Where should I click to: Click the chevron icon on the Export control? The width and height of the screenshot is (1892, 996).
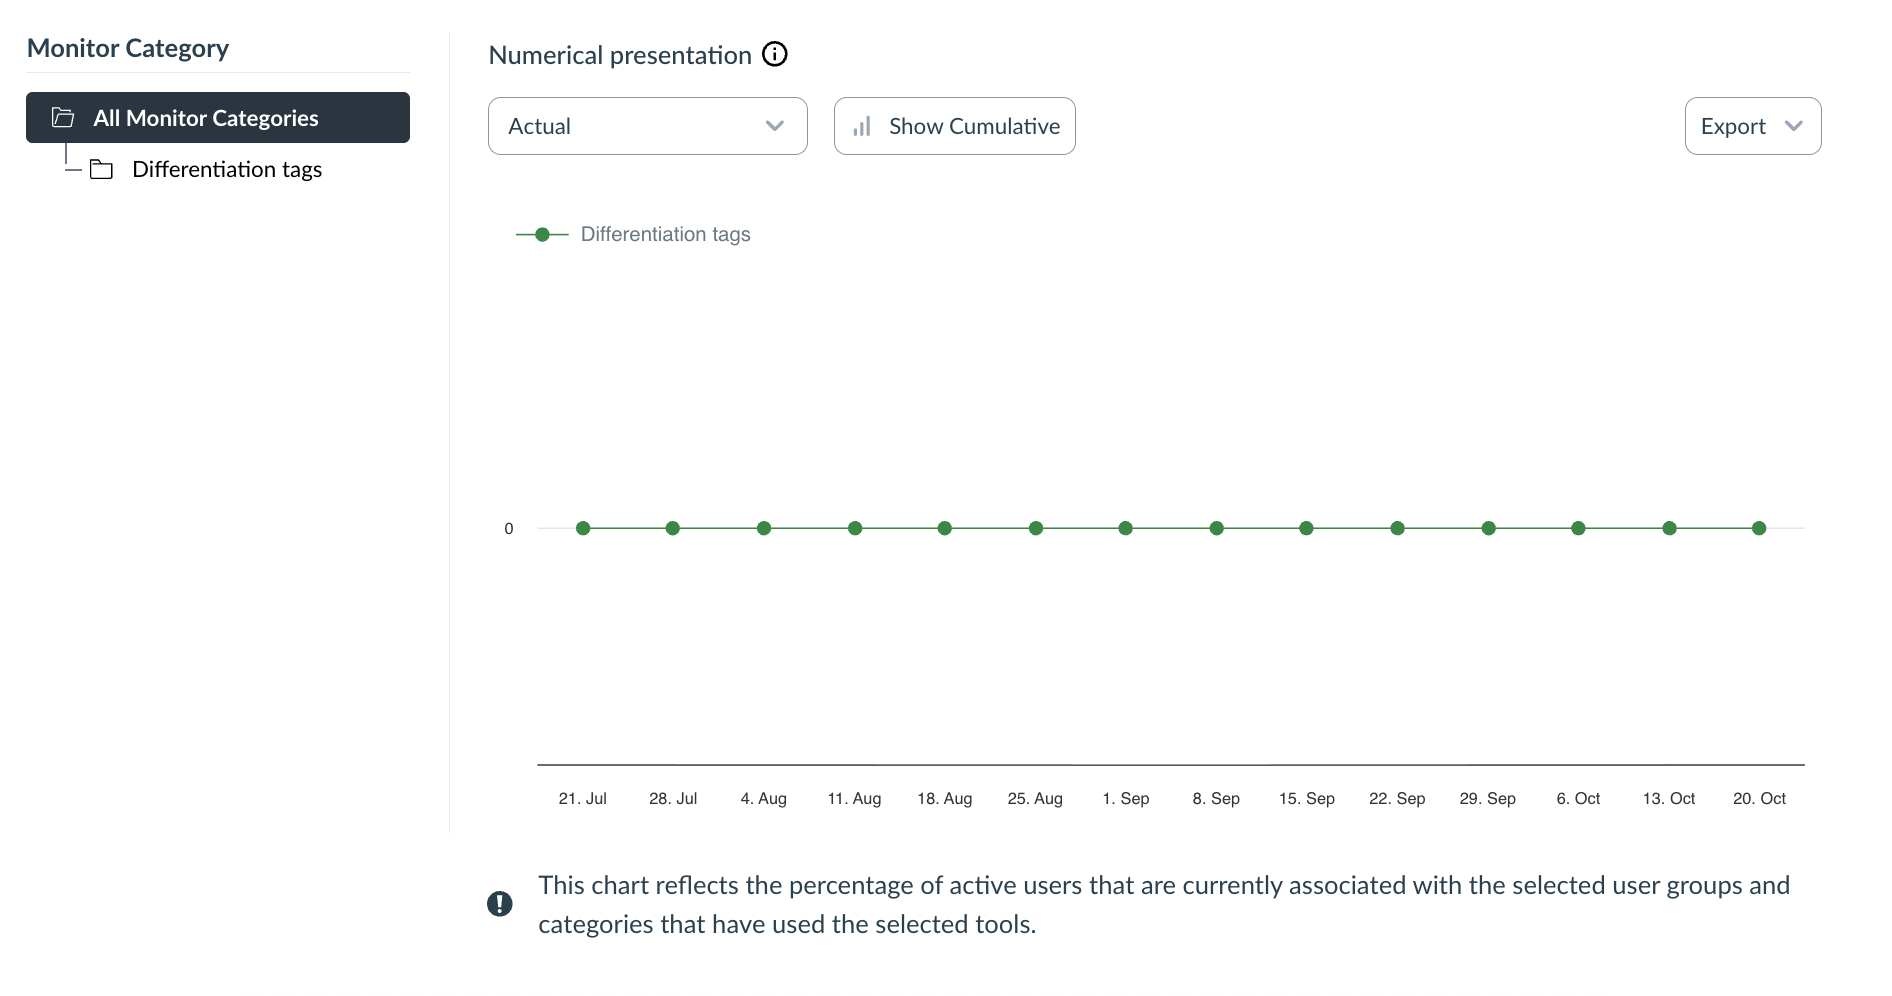click(1793, 126)
